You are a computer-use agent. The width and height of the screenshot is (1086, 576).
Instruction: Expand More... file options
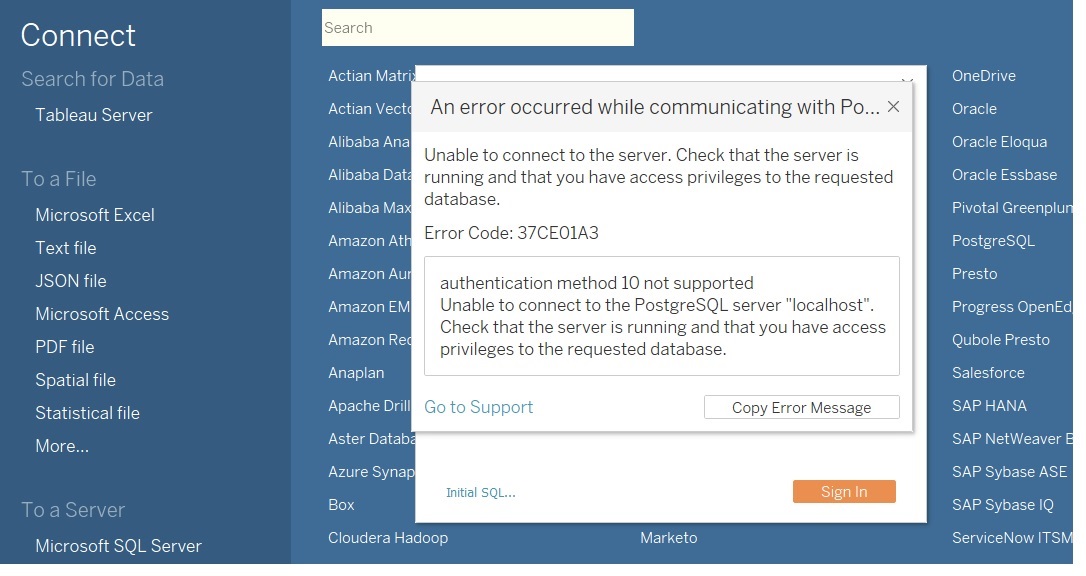[x=61, y=446]
